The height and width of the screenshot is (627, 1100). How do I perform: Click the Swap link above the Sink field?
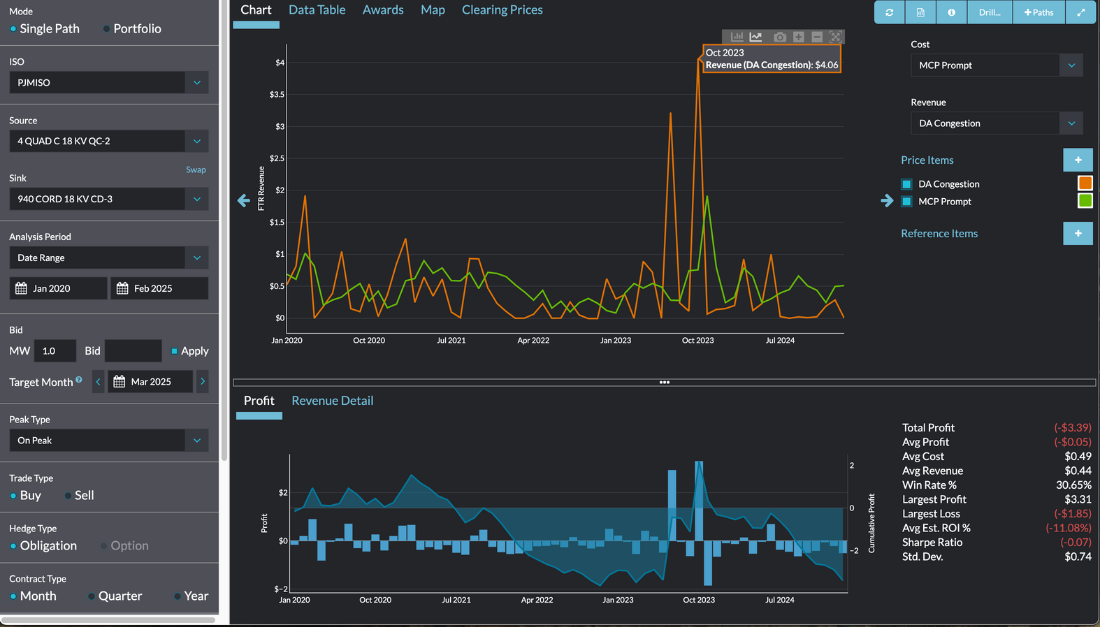click(x=196, y=170)
